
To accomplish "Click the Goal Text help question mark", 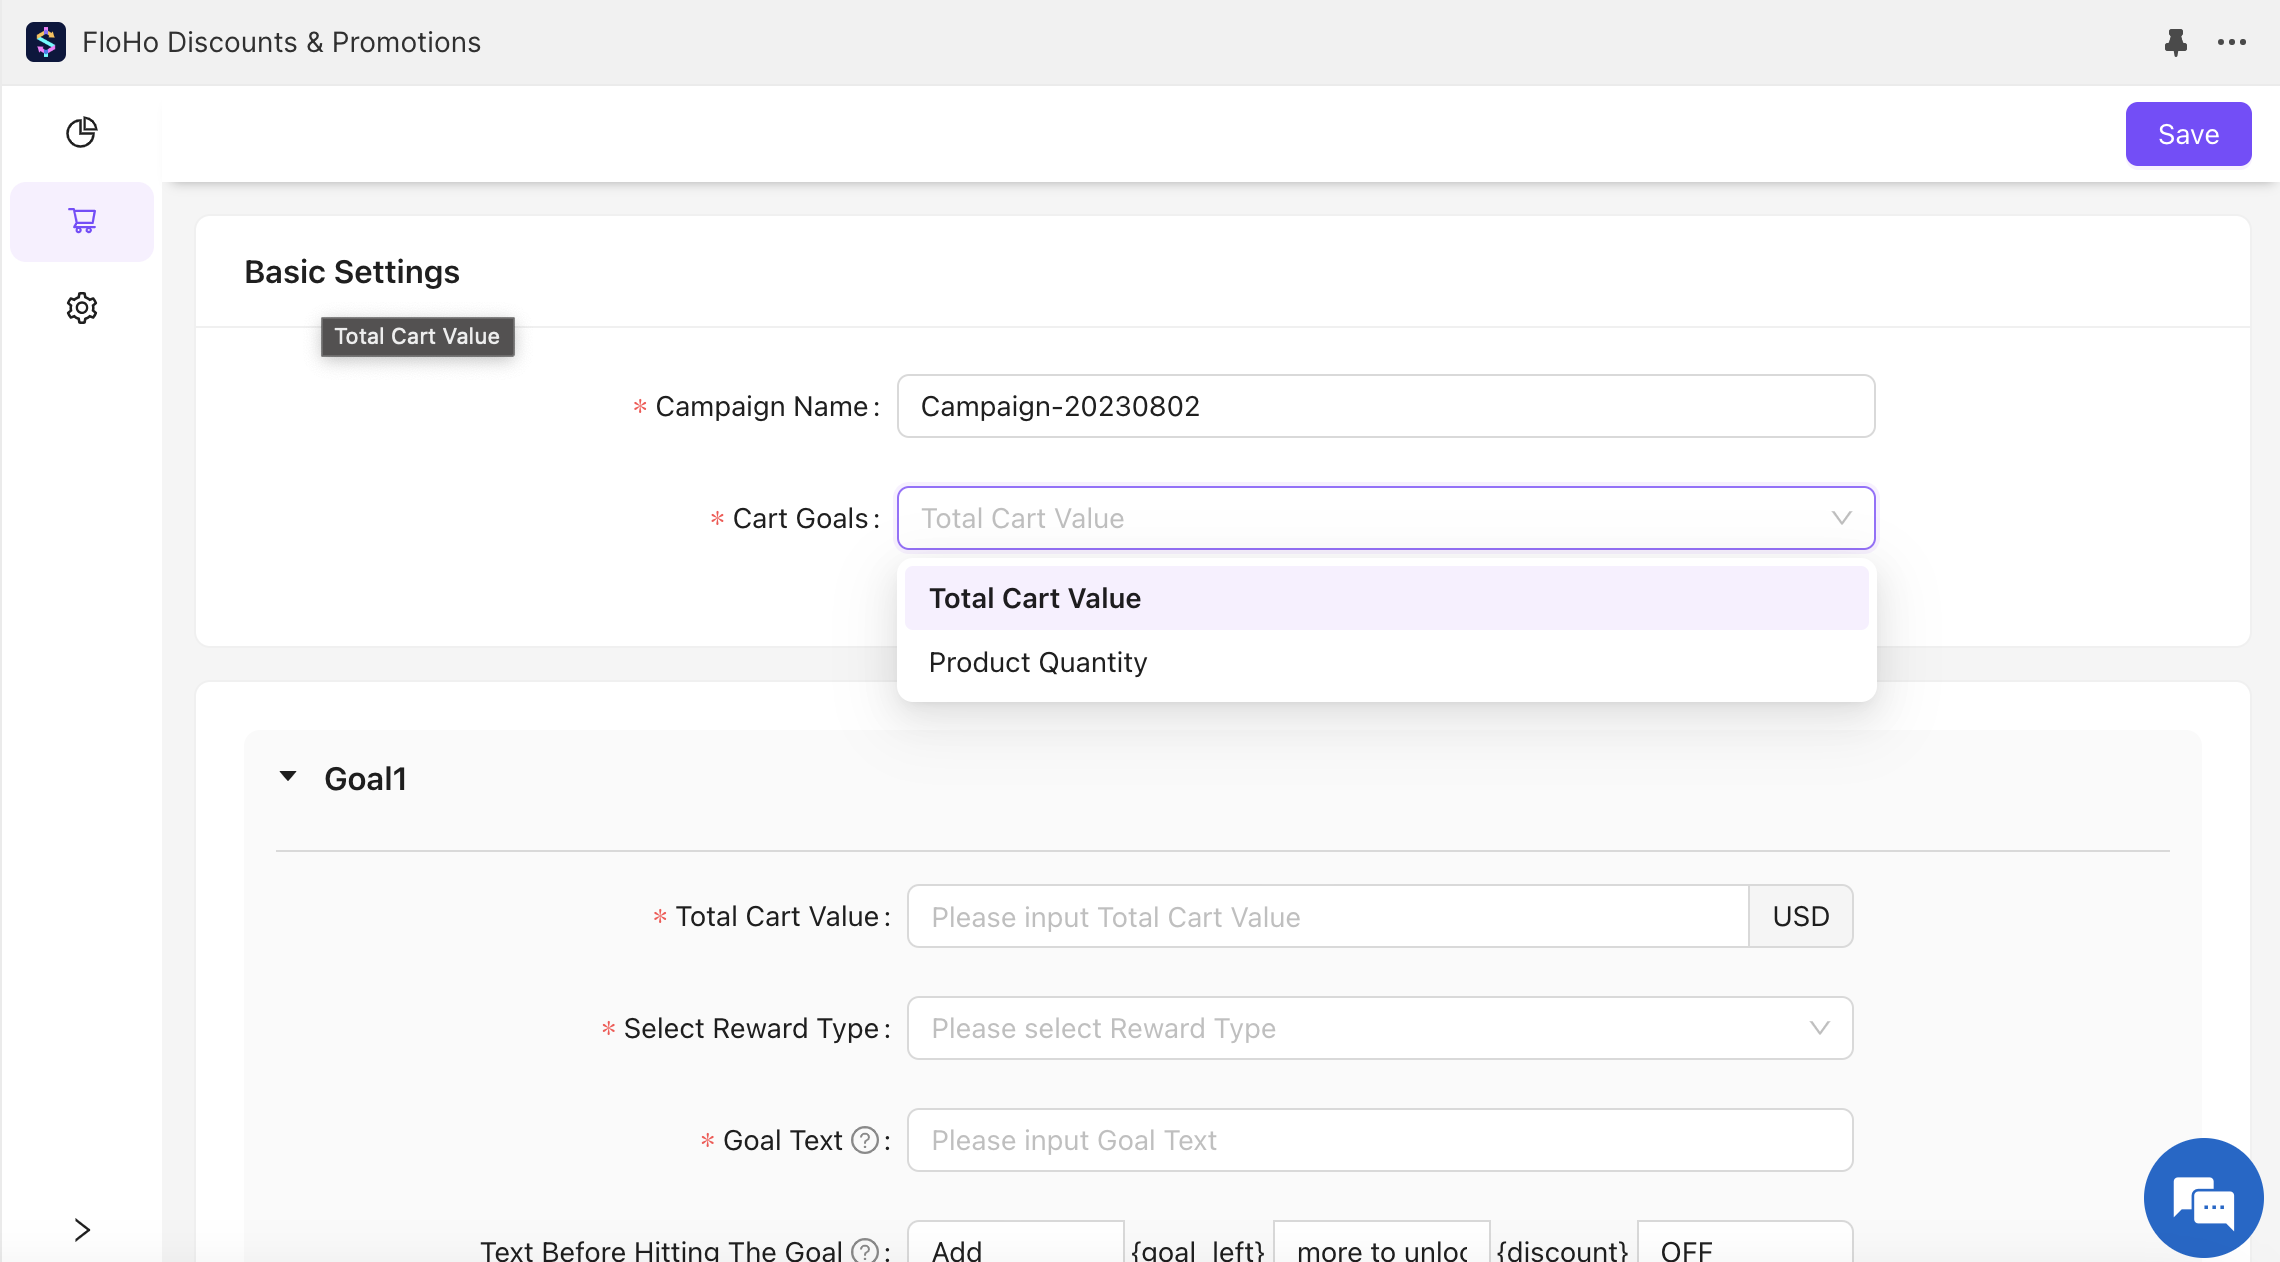I will 864,1140.
